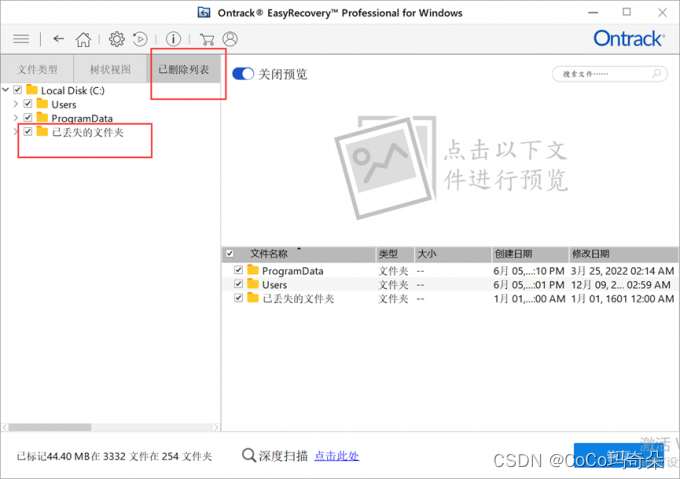Image resolution: width=680 pixels, height=479 pixels.
Task: Switch to the 已删除列表 tab
Action: pyautogui.click(x=183, y=69)
